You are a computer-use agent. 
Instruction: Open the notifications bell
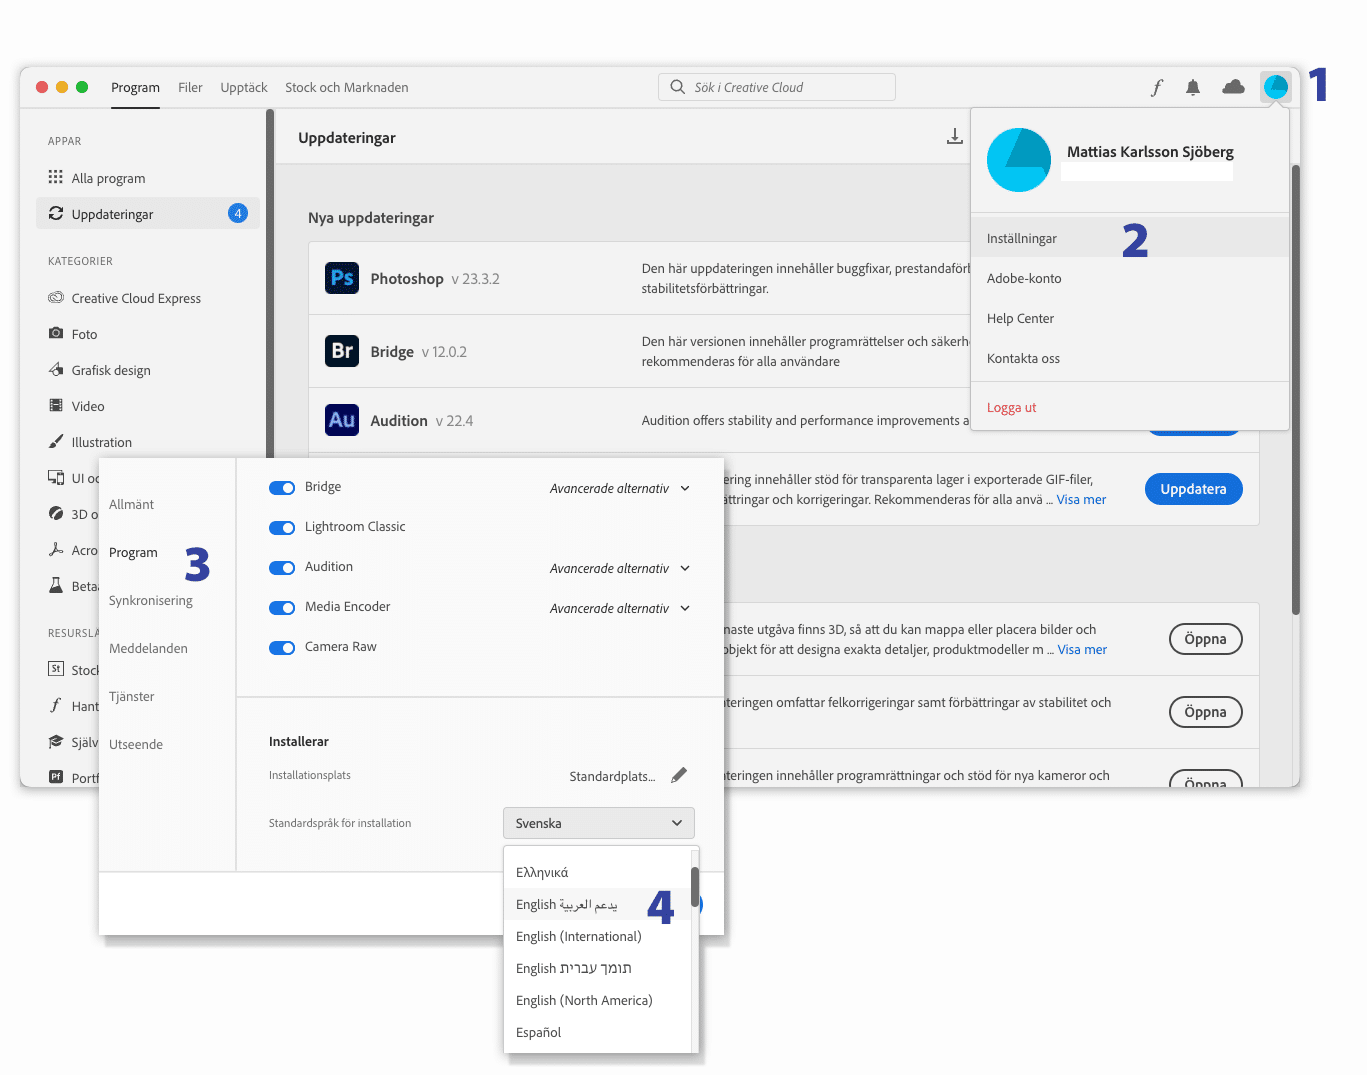[1193, 88]
